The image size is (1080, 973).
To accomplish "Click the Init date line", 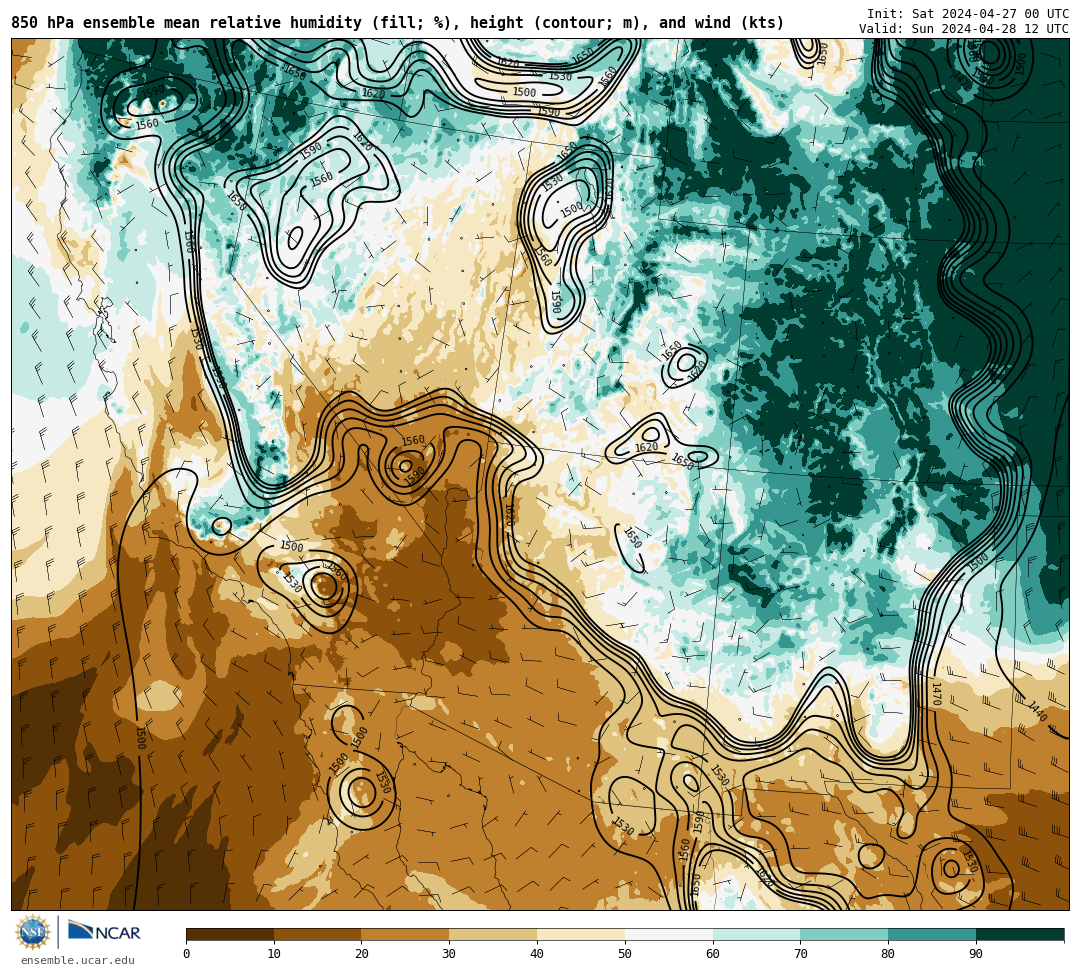I will pos(968,14).
